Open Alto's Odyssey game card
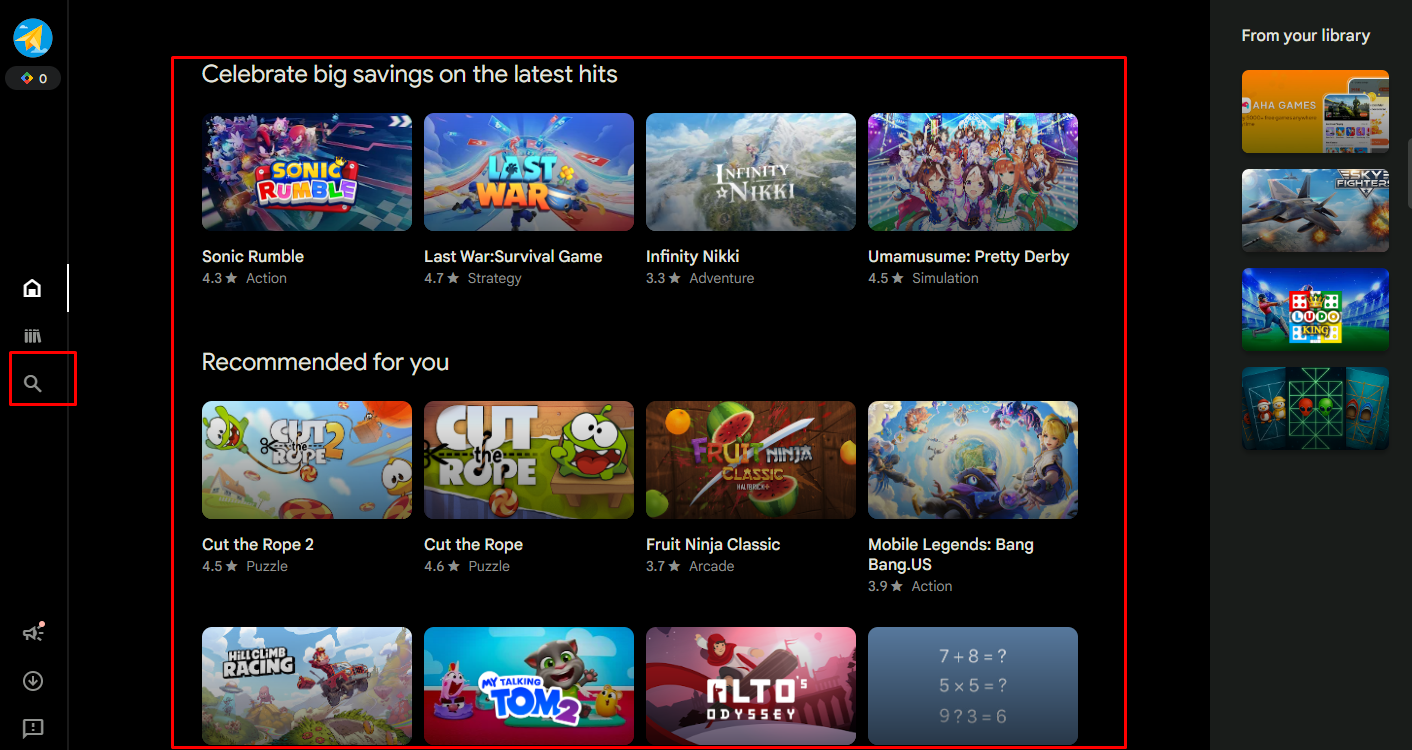The height and width of the screenshot is (750, 1412). coord(750,686)
